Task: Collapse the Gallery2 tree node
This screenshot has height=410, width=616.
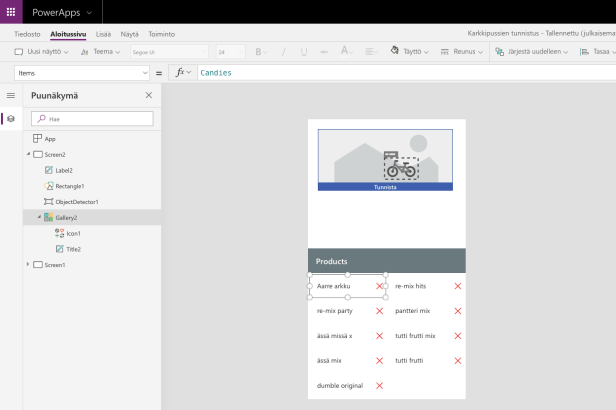Action: (39, 217)
